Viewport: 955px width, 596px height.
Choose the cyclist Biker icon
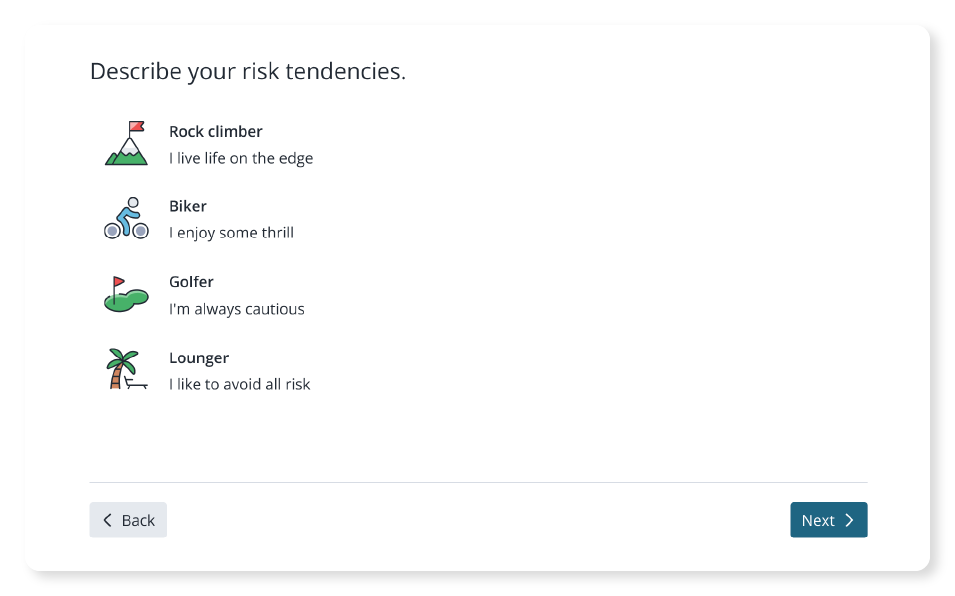pyautogui.click(x=126, y=218)
